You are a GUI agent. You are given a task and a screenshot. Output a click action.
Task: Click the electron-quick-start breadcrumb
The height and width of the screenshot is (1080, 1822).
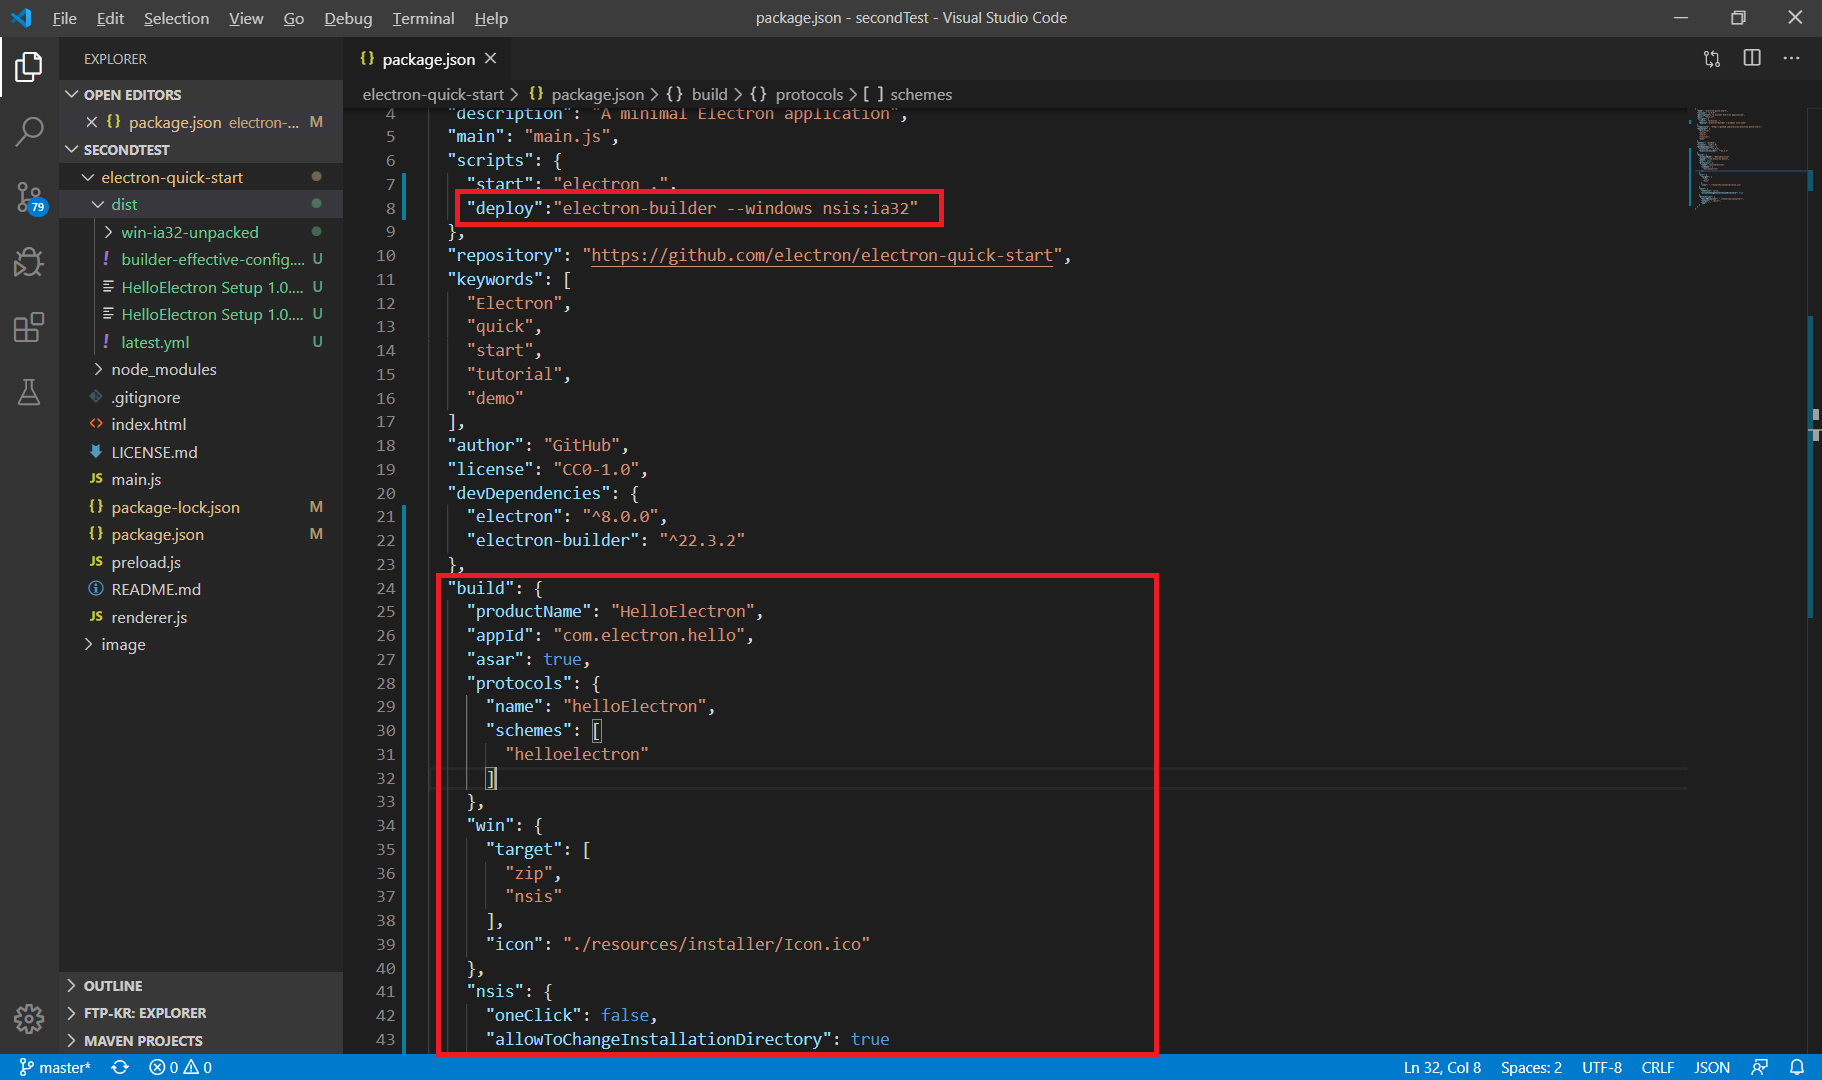pos(433,94)
